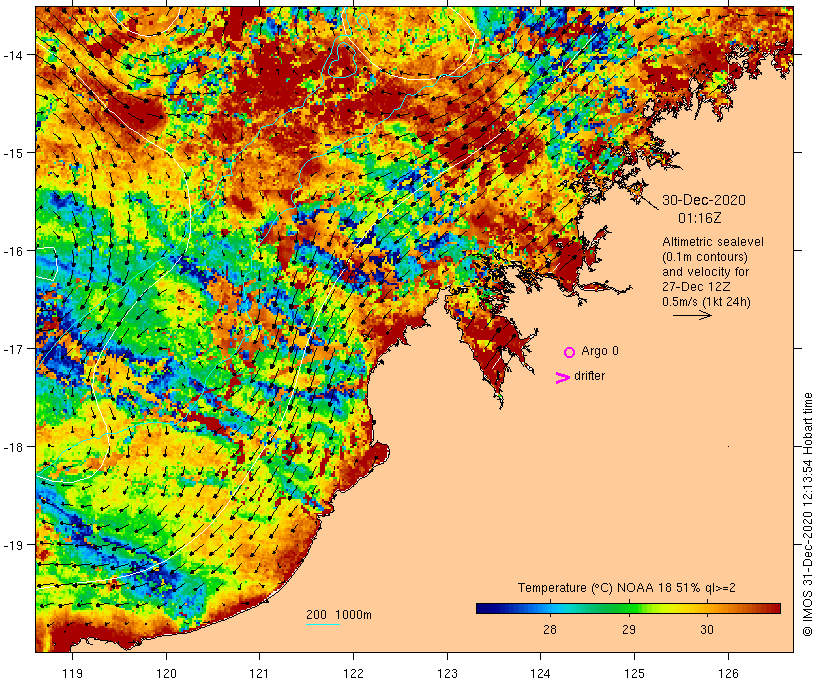Click the cyan 200m isobath legend line

point(323,624)
